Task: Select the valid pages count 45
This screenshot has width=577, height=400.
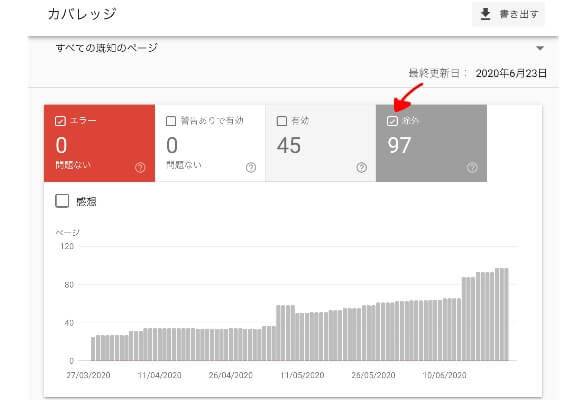Action: (x=289, y=145)
